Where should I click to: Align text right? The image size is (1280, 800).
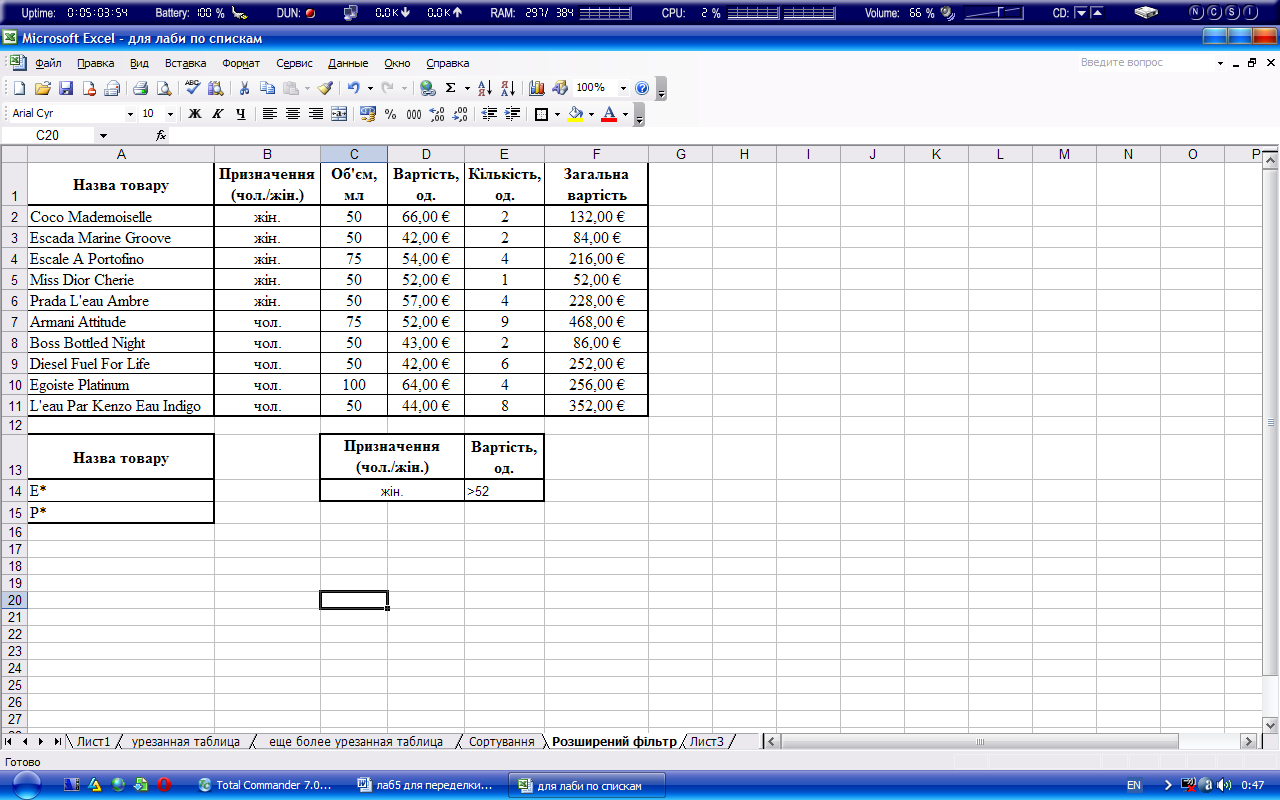[316, 114]
